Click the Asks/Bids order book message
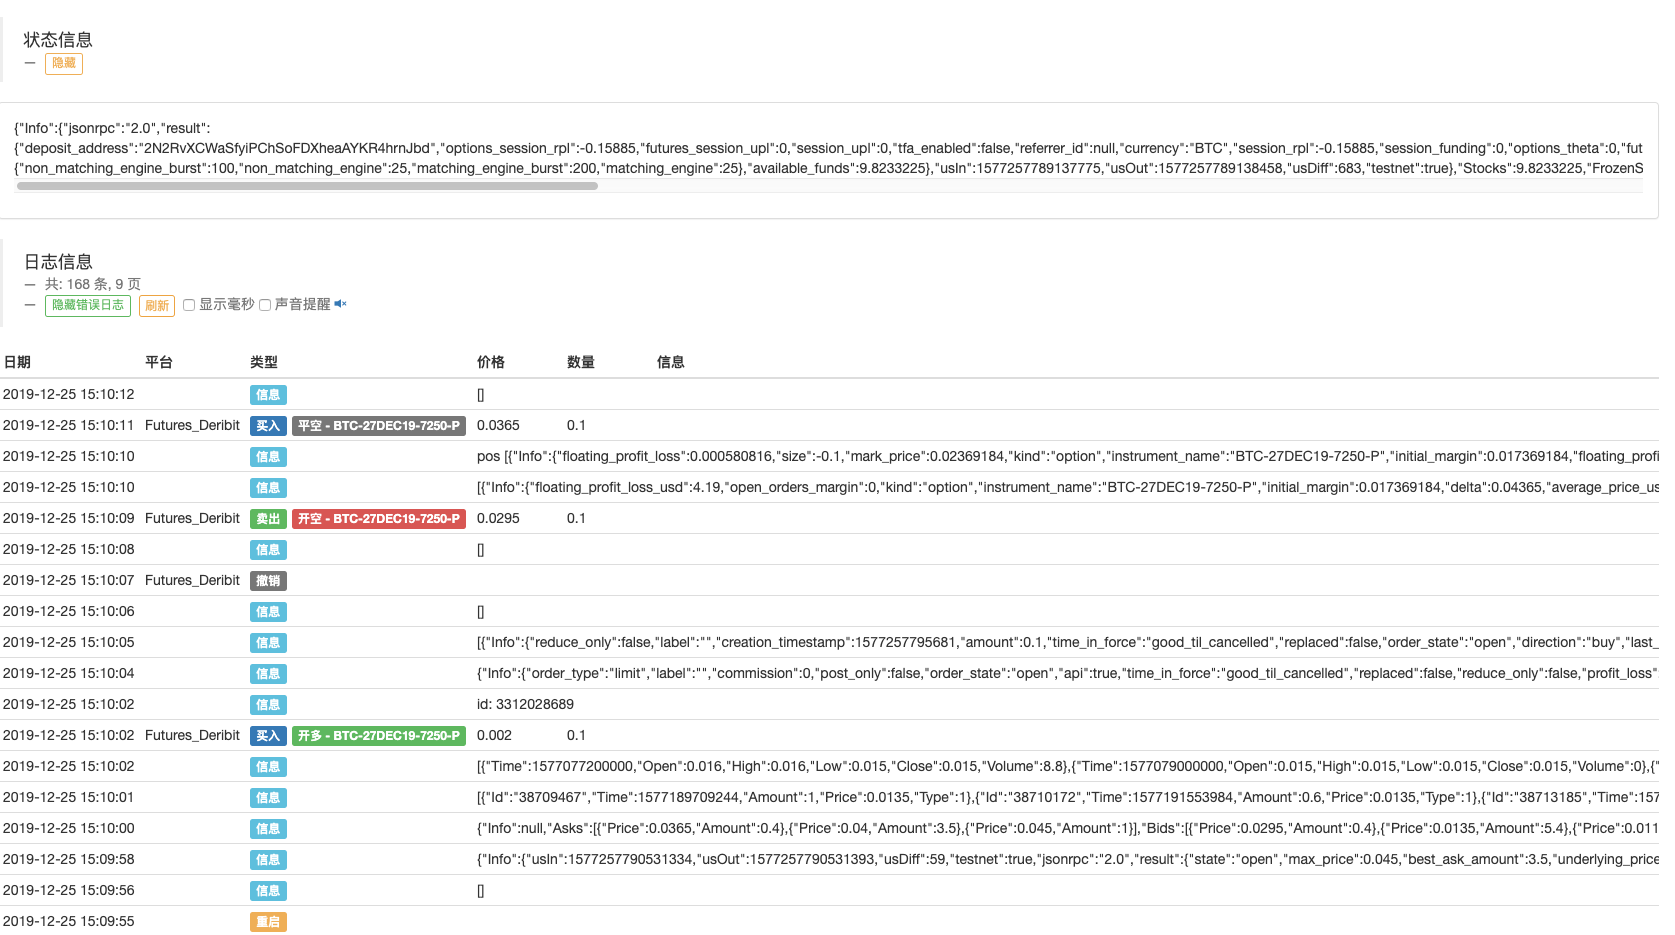Screen dimensions: 1675x935 coord(1067,828)
